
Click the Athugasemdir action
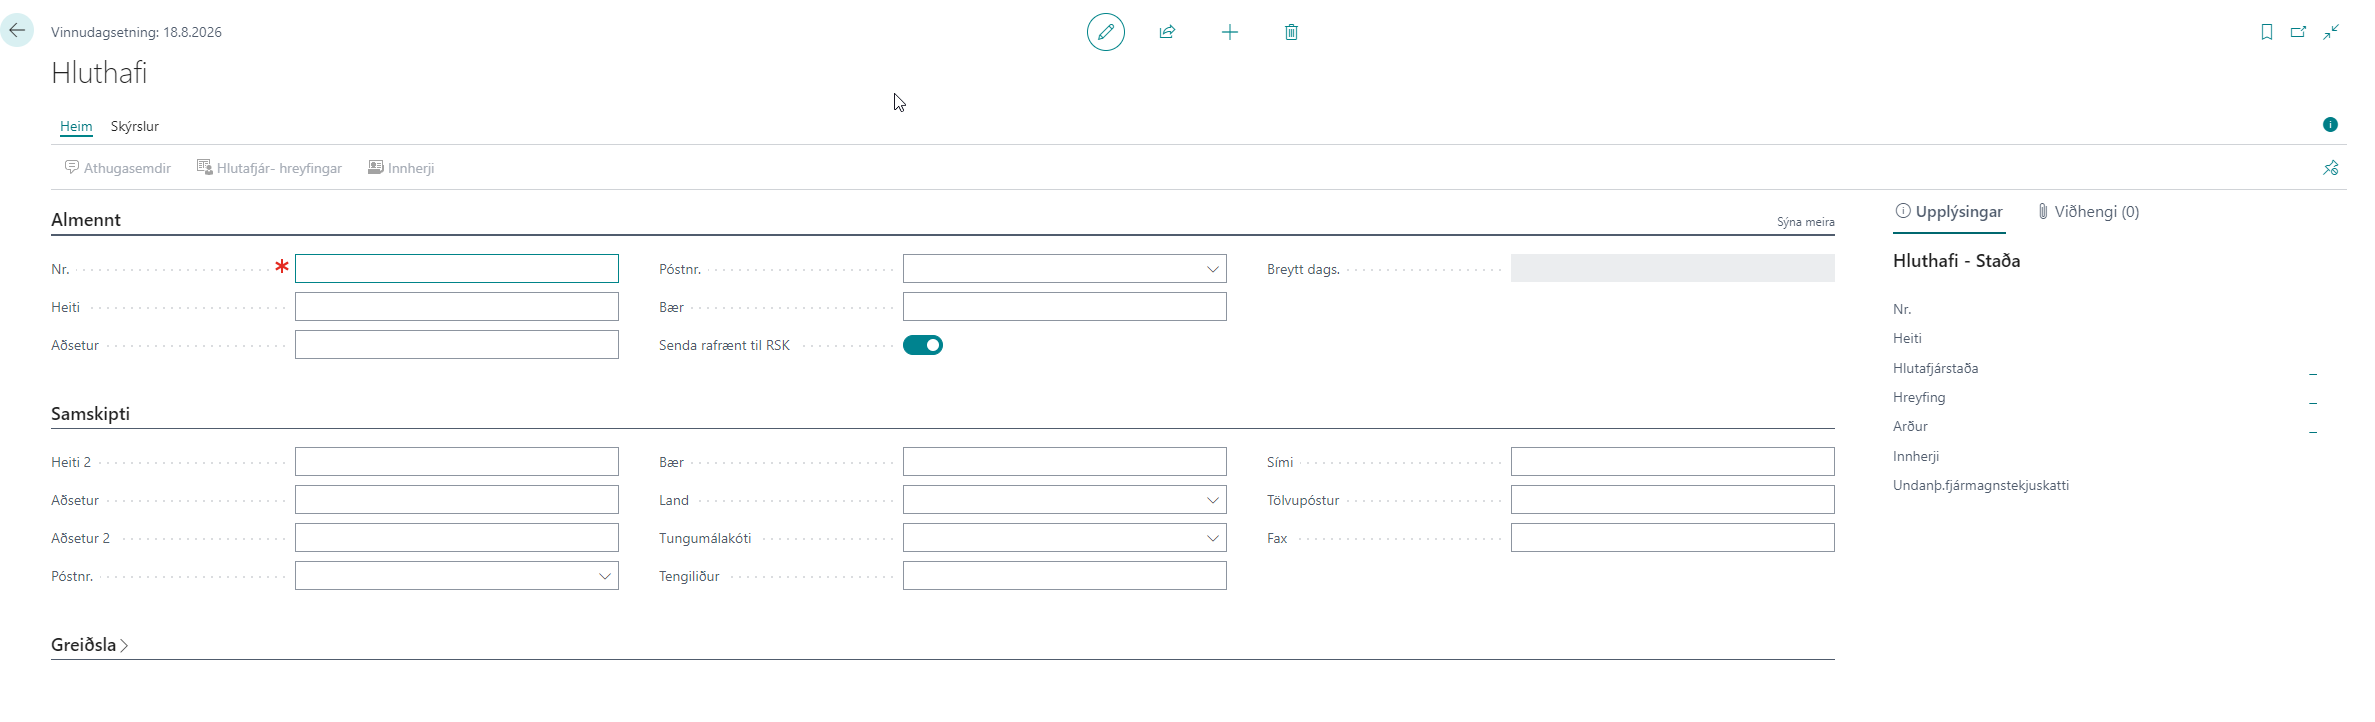118,168
